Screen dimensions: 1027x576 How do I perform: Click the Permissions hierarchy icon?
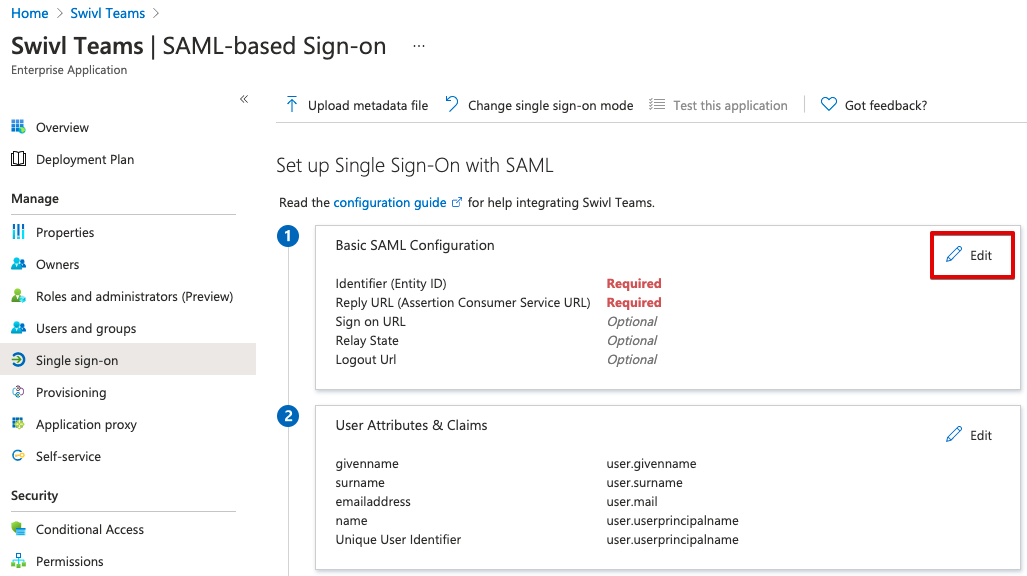pyautogui.click(x=18, y=560)
